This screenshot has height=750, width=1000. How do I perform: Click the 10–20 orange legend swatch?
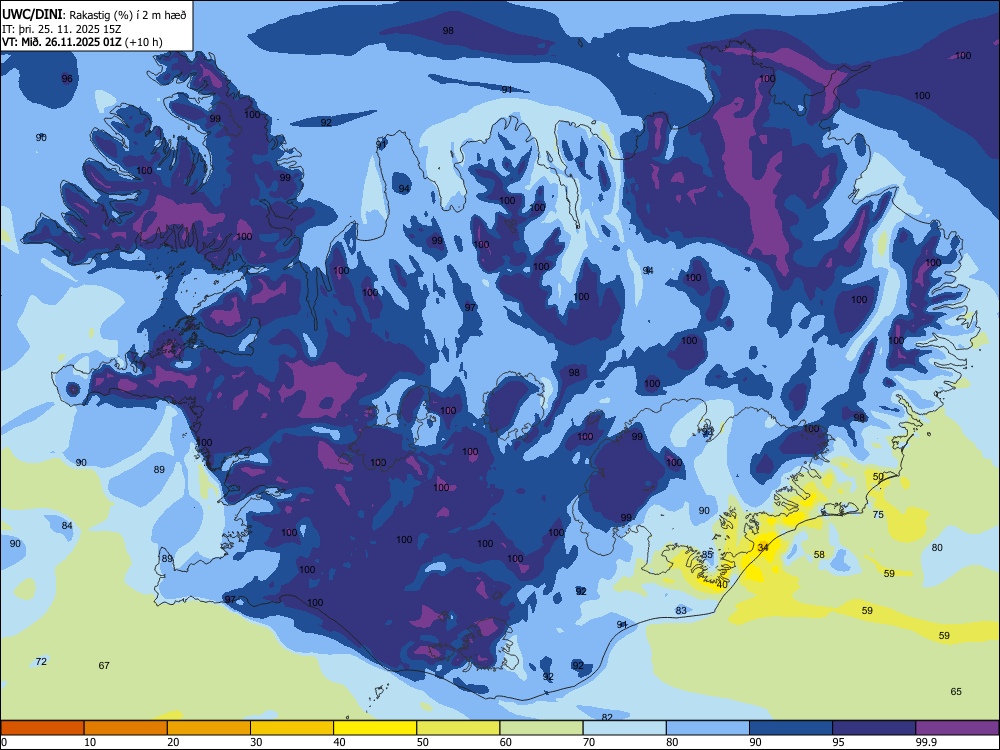[x=126, y=728]
